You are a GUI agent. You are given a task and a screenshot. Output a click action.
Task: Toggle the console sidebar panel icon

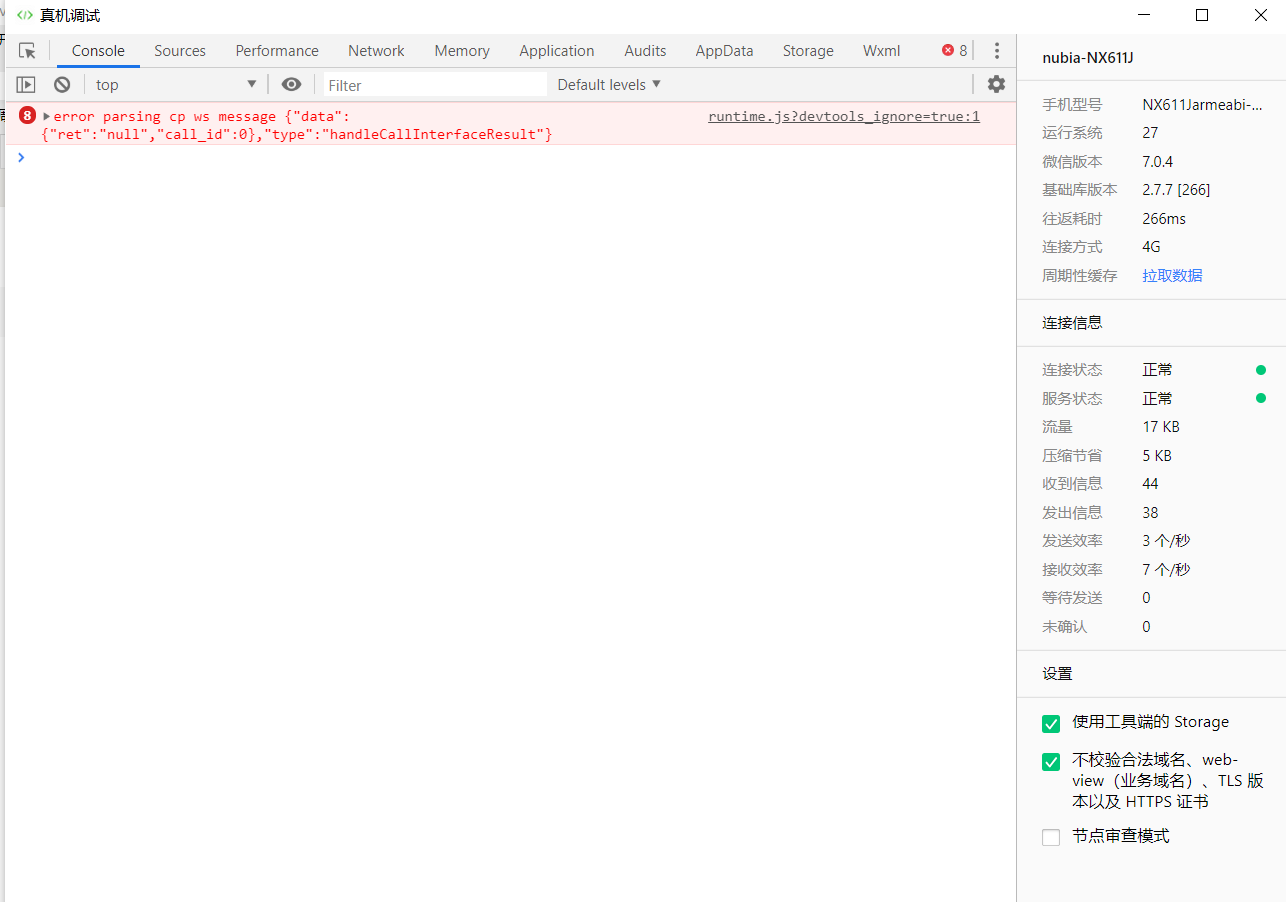[26, 85]
